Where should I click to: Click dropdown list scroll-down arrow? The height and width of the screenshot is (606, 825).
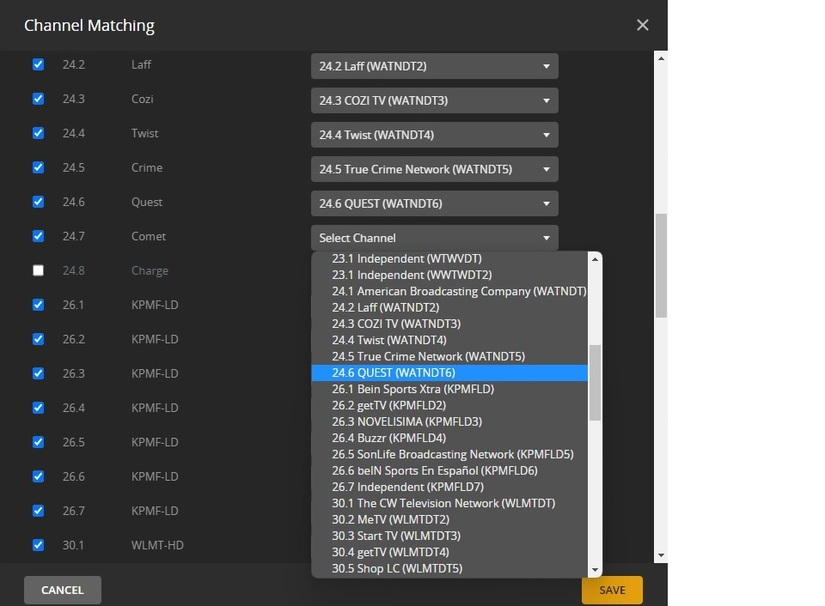coord(595,570)
